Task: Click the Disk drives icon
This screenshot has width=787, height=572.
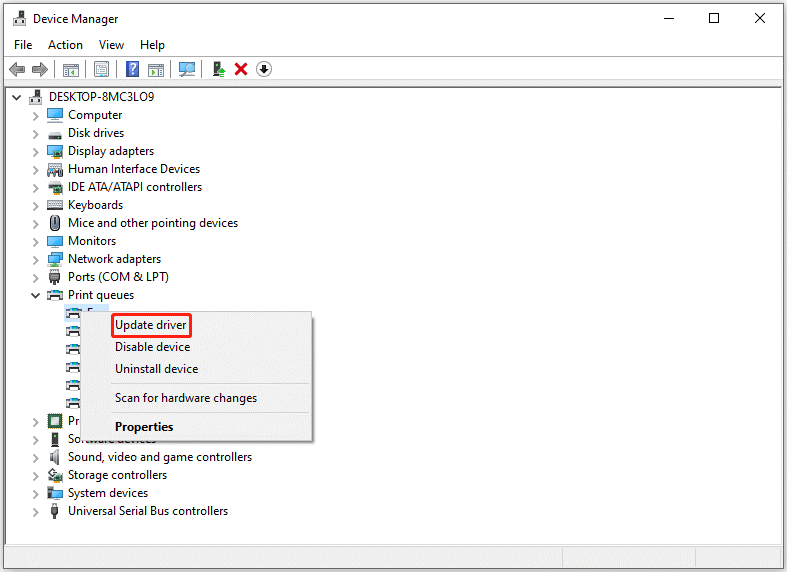Action: pos(55,134)
